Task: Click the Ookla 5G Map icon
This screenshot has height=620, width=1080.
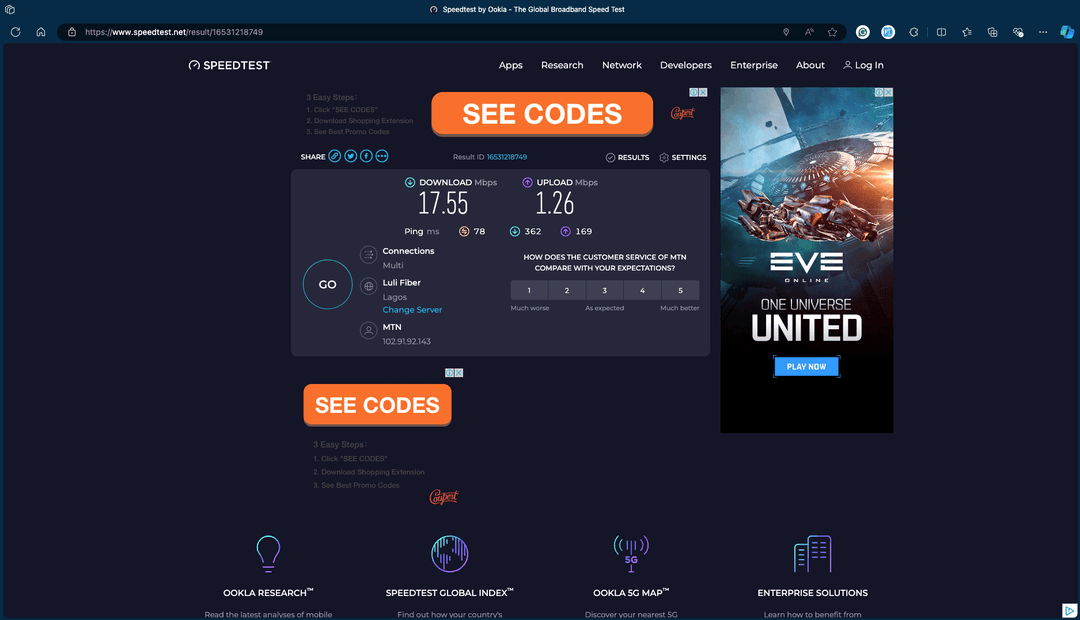Action: coord(631,554)
